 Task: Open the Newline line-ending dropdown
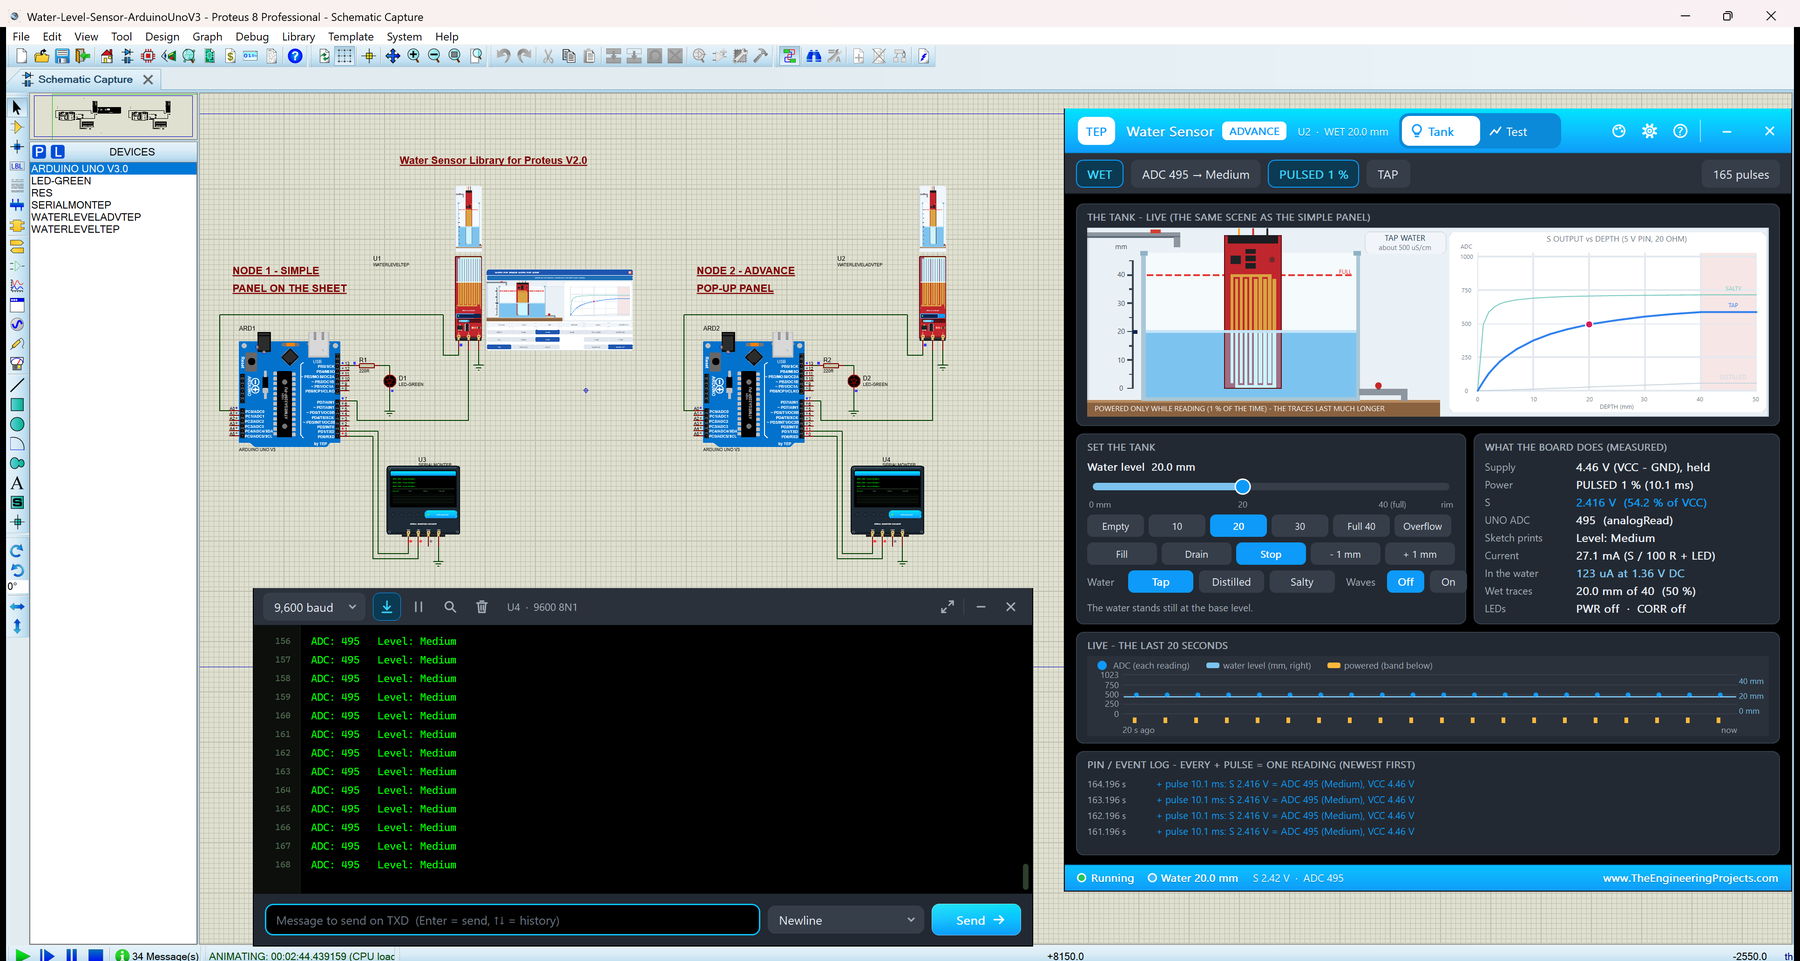tap(846, 920)
